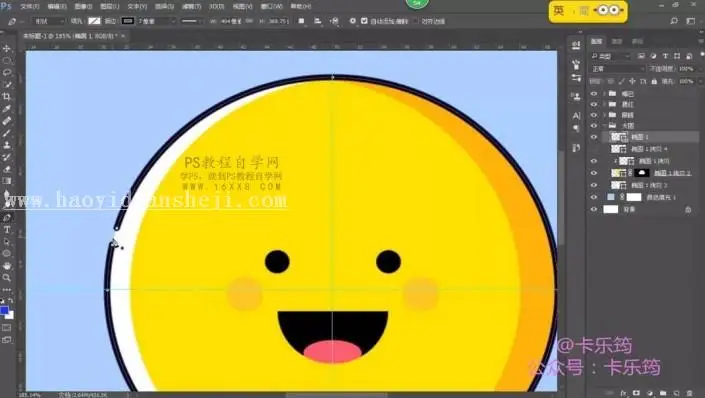Select the Lasso tool
The height and width of the screenshot is (398, 705).
(7, 72)
